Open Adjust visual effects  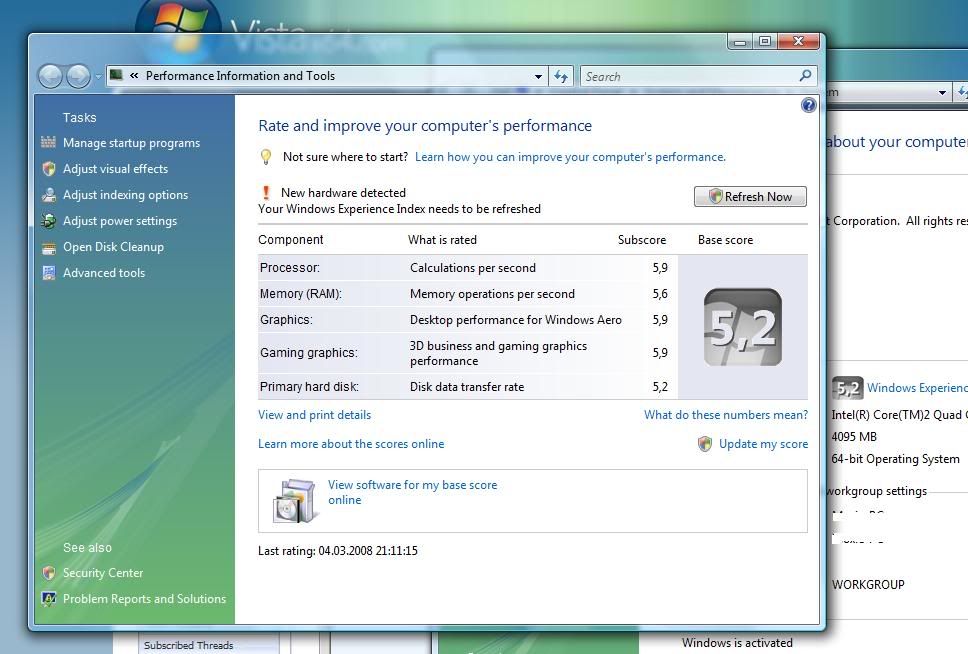click(x=115, y=169)
